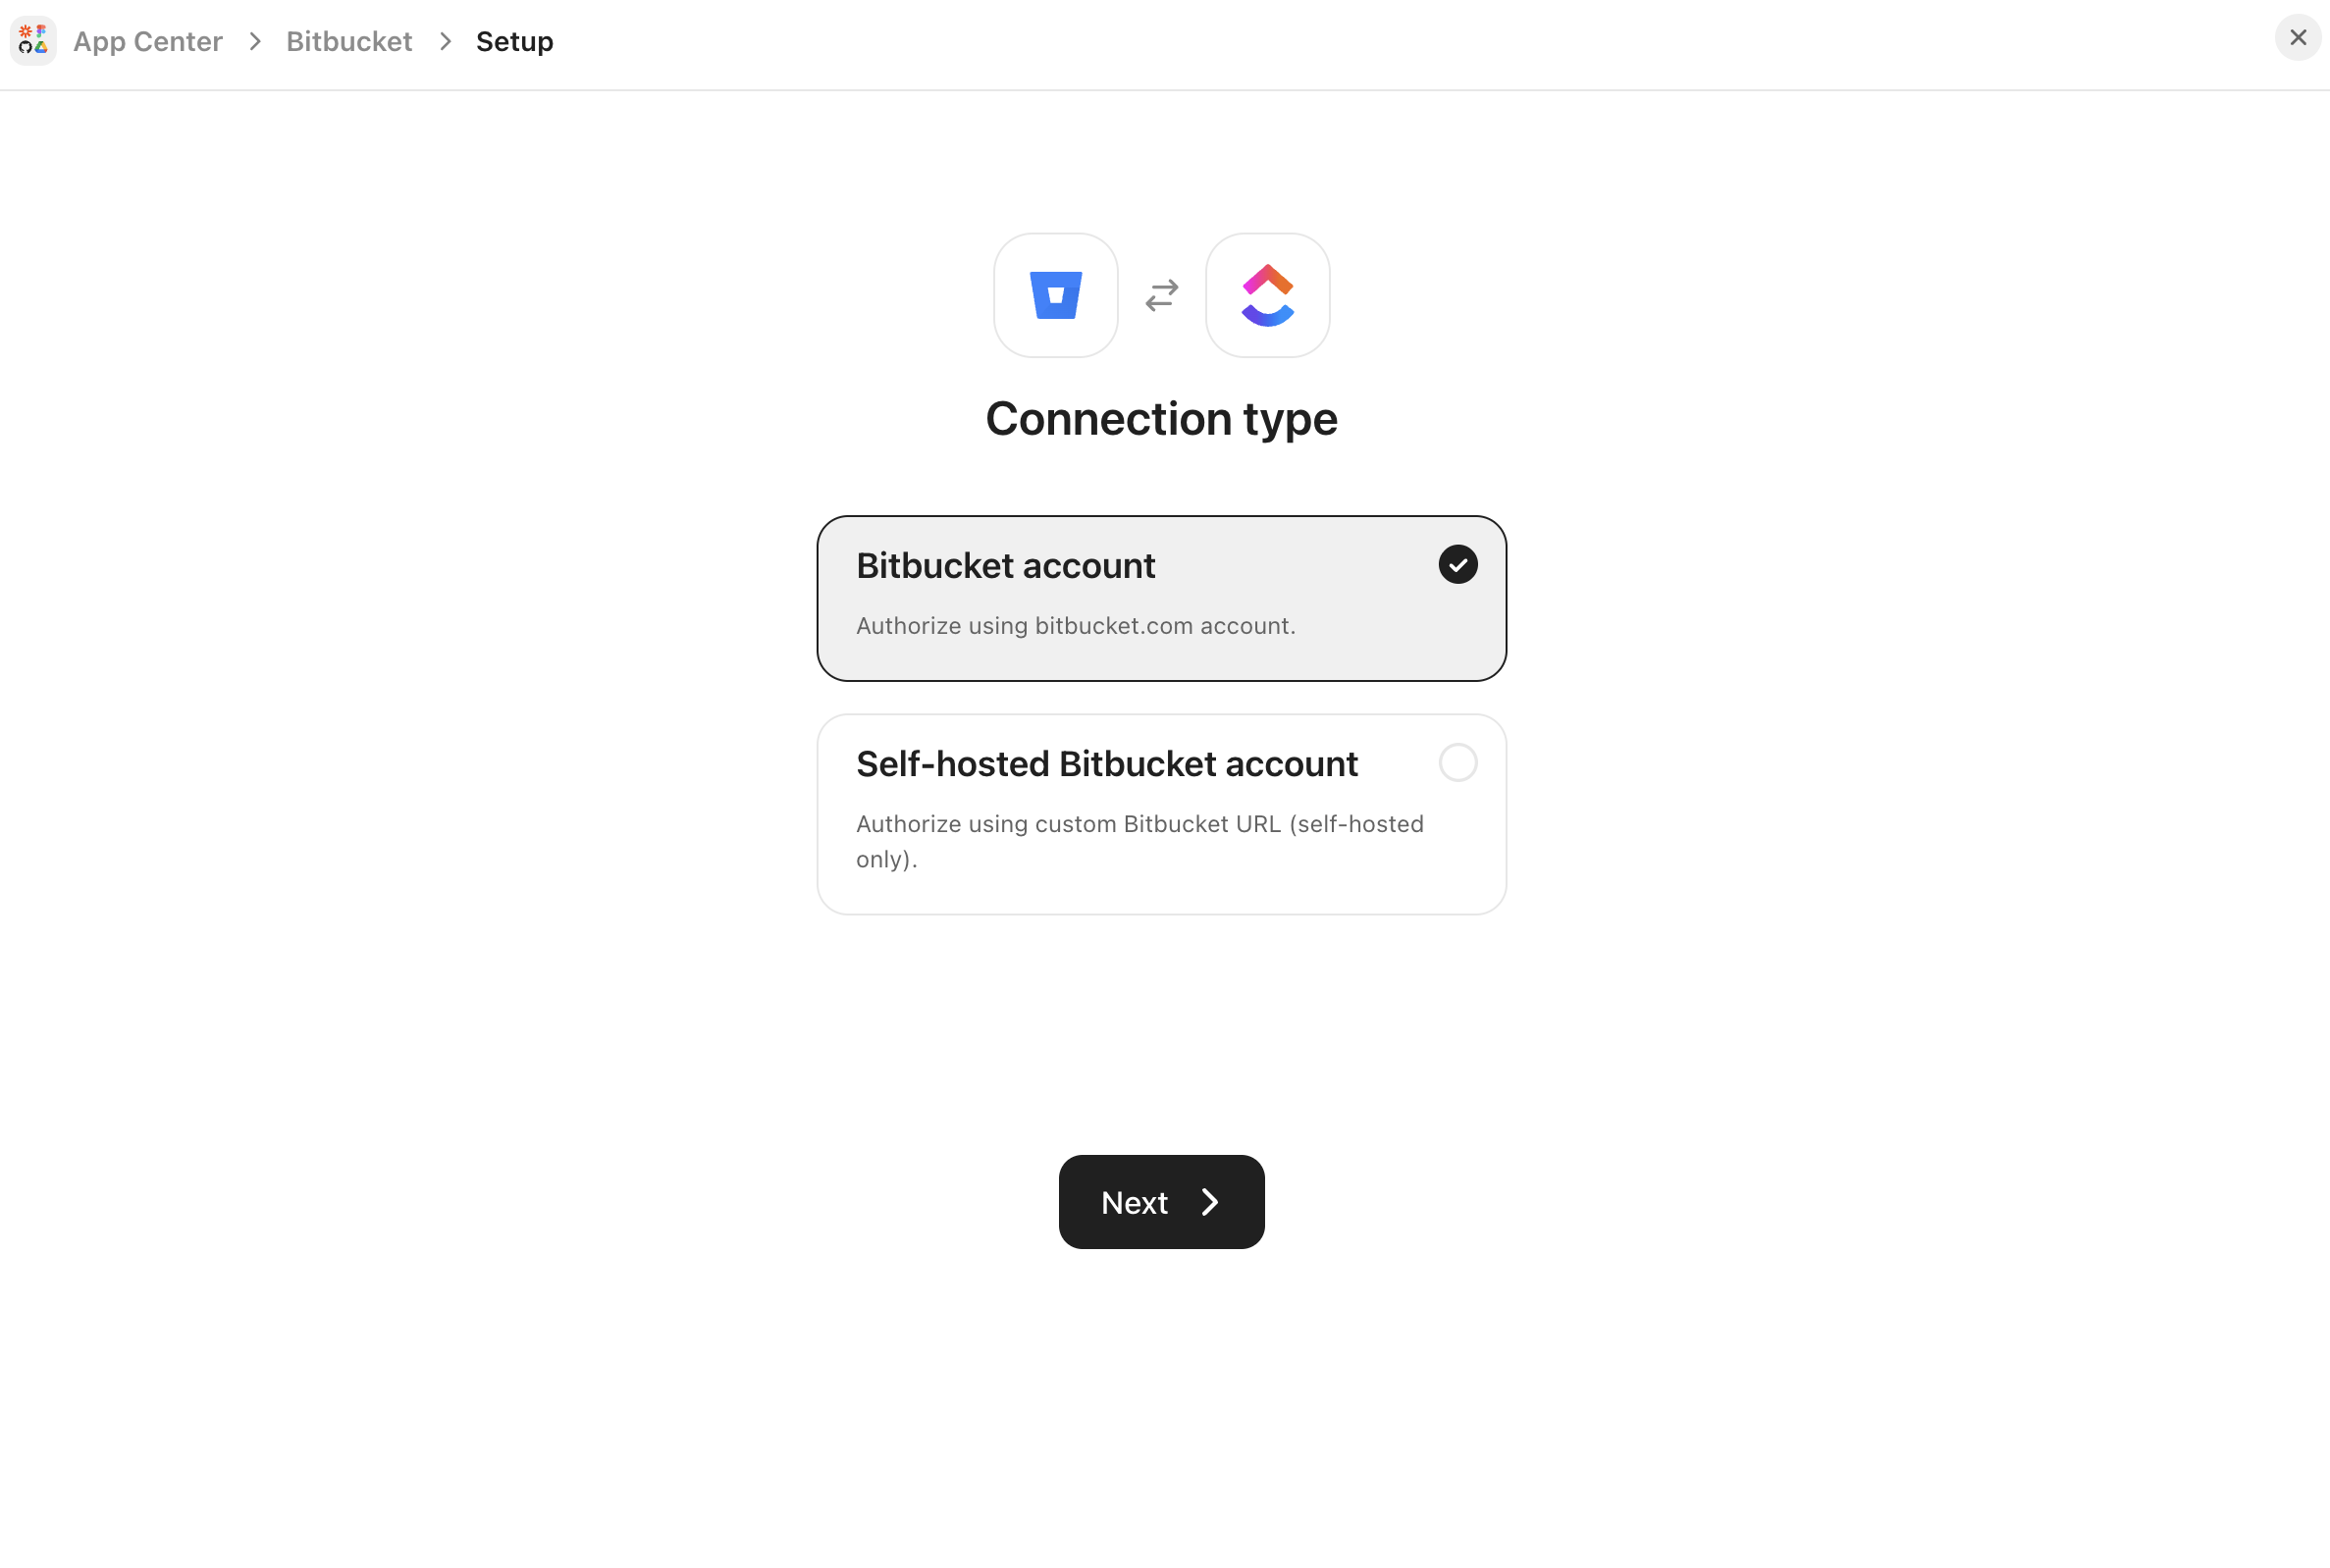Navigate to the Bitbucket breadcrumb link

click(349, 41)
